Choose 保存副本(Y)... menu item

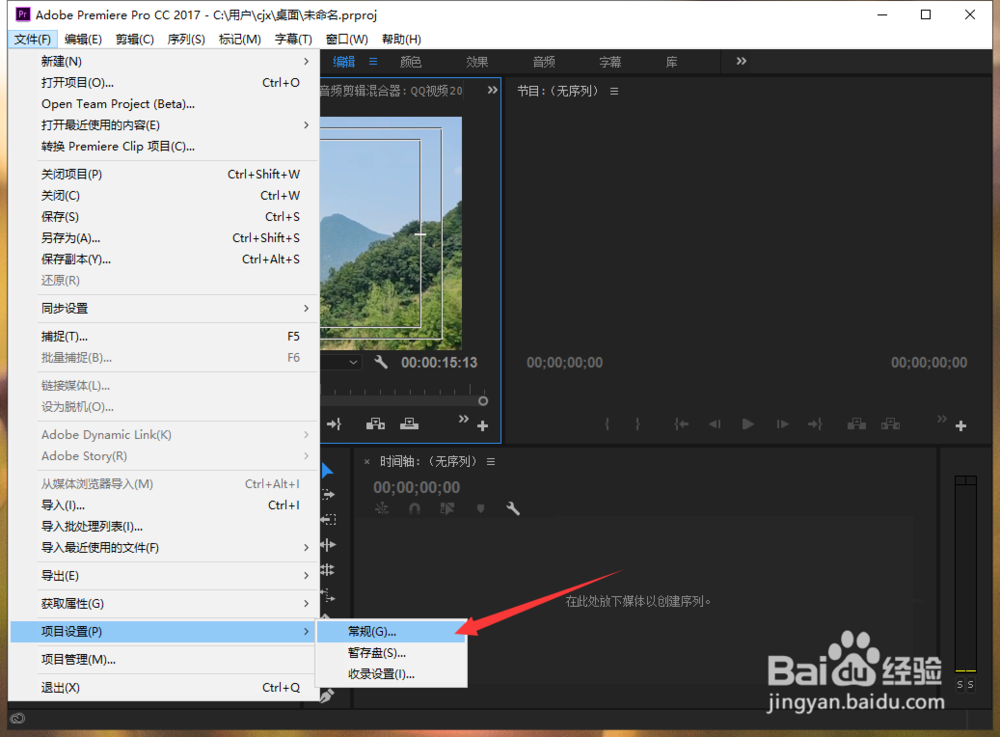click(165, 259)
